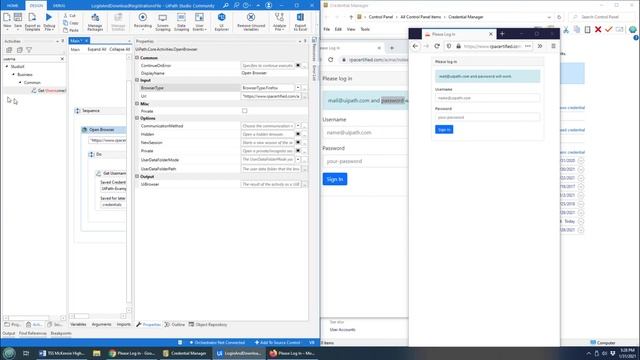Image resolution: width=640 pixels, height=360 pixels.
Task: Click the Analyze File icon in the ribbon
Action: 279,17
